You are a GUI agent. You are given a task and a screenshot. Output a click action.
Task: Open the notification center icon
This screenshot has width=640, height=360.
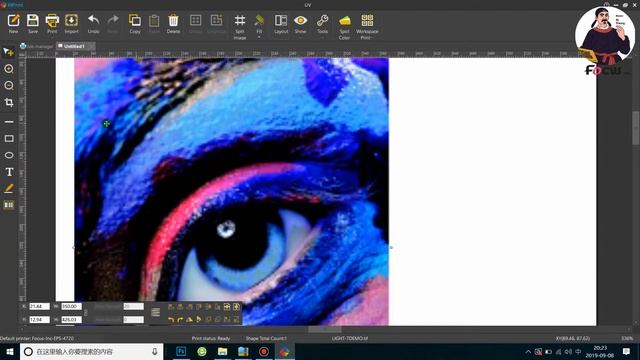627,351
